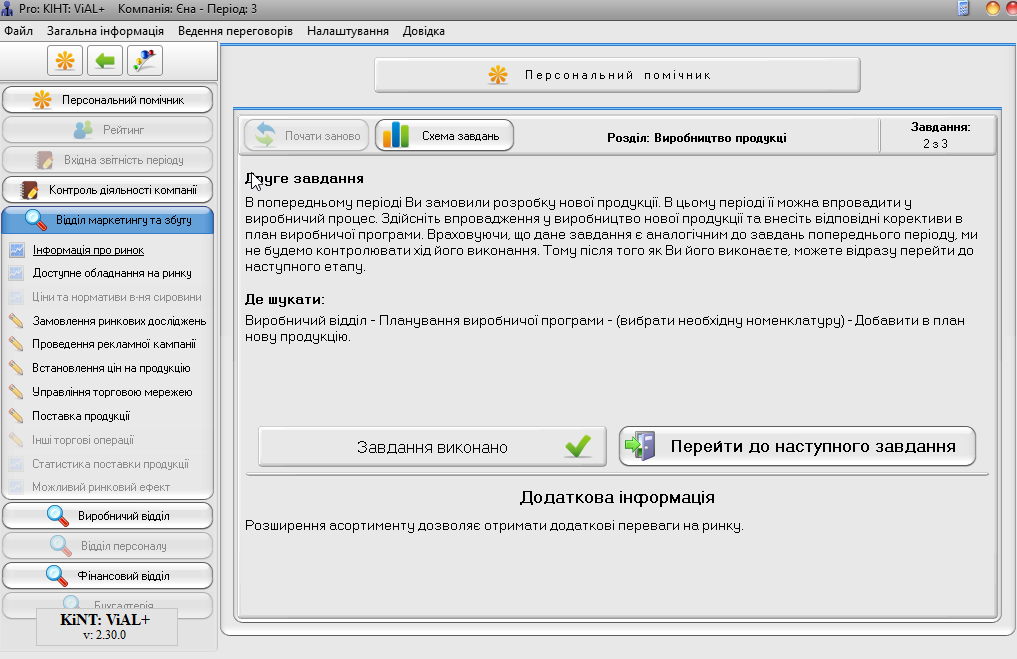The width and height of the screenshot is (1017, 659).
Task: Click the exit door arrow icon
Action: (640, 446)
